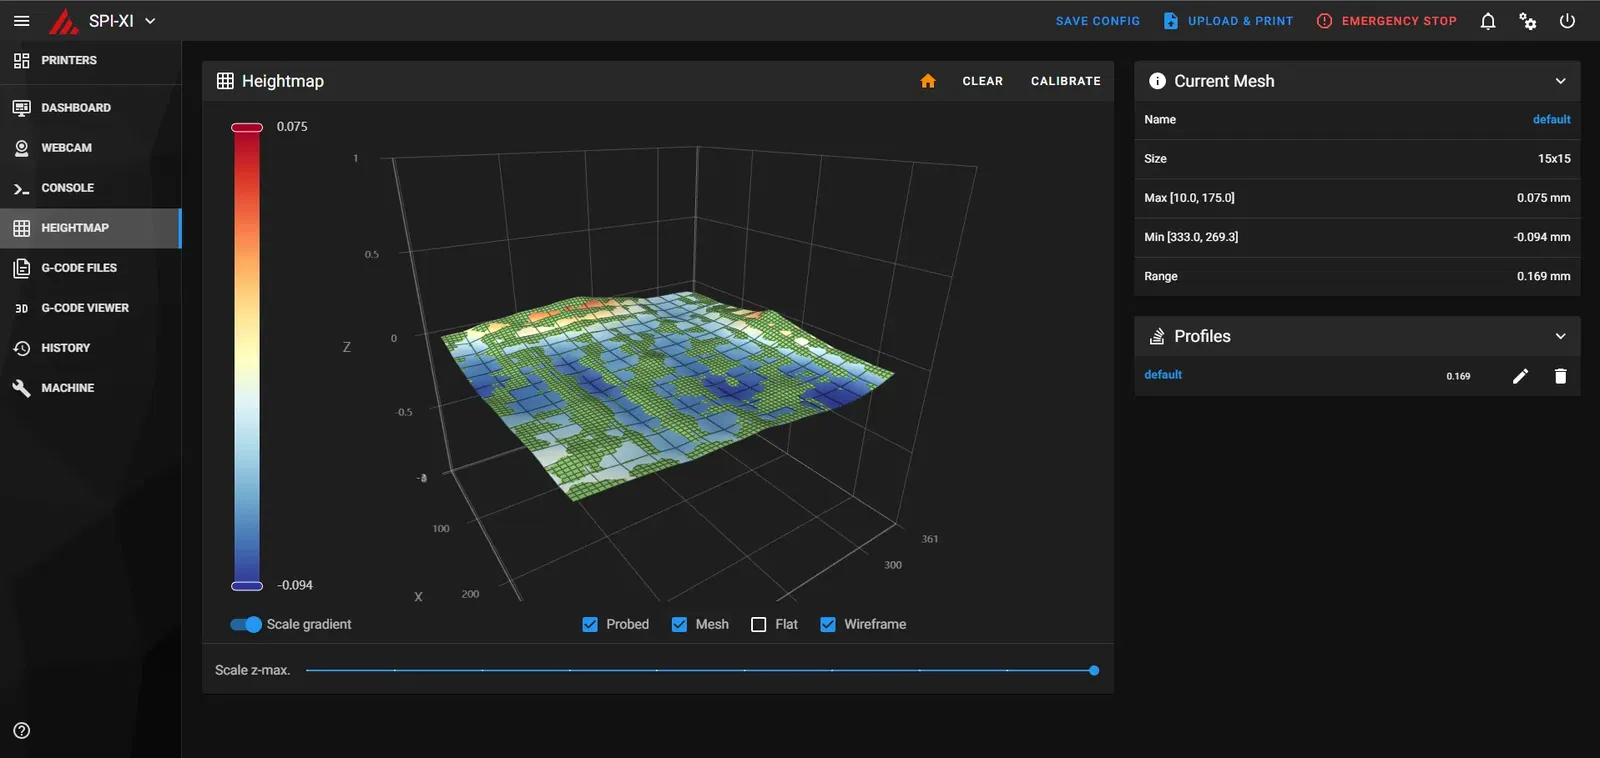
Task: Open G-Code Files page
Action: click(78, 268)
